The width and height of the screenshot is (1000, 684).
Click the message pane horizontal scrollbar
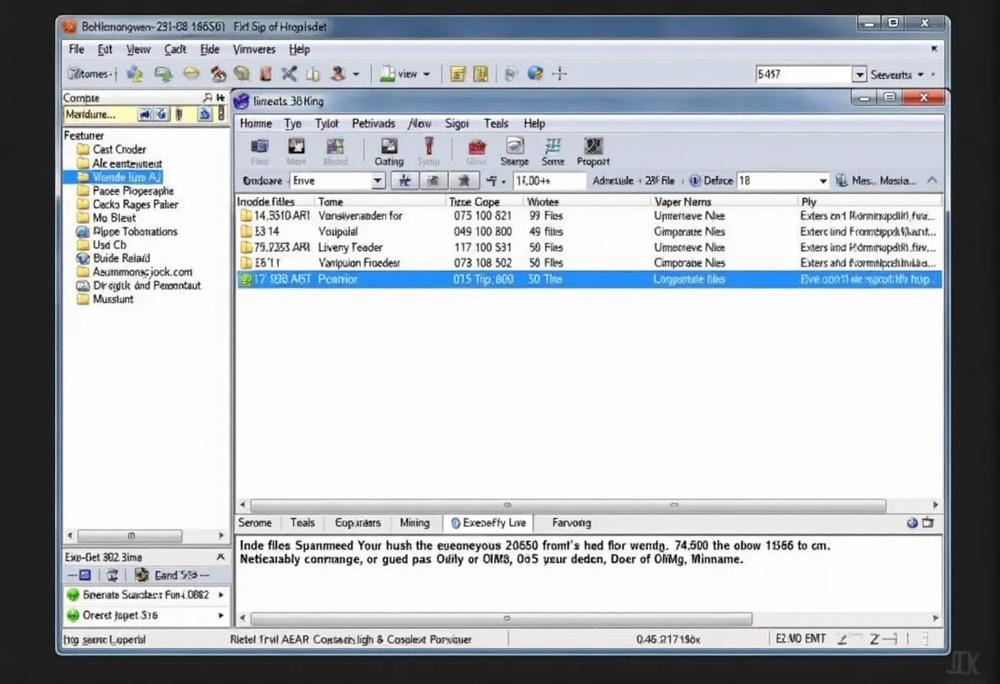(501, 618)
